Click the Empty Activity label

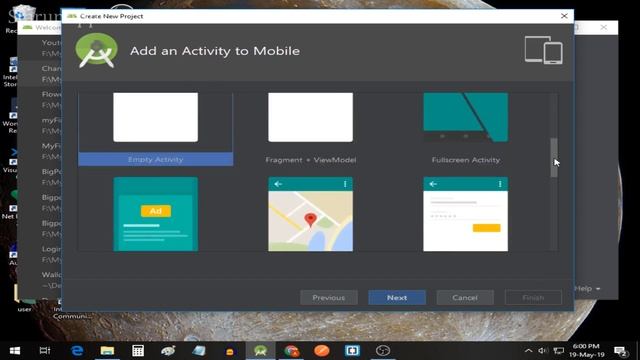point(156,160)
